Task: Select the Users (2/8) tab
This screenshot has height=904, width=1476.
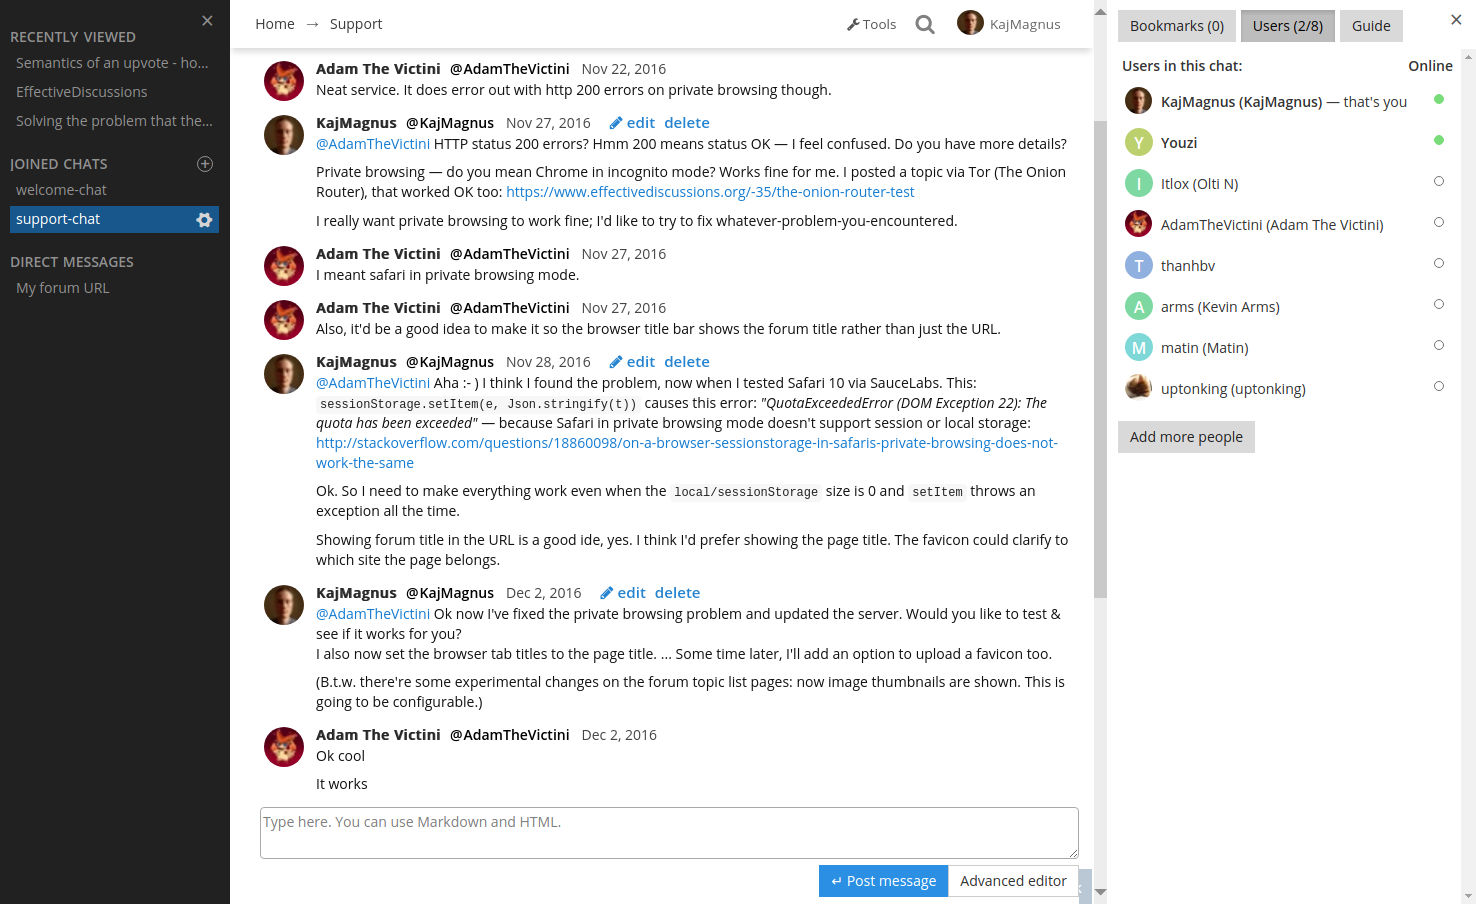Action: click(1287, 26)
